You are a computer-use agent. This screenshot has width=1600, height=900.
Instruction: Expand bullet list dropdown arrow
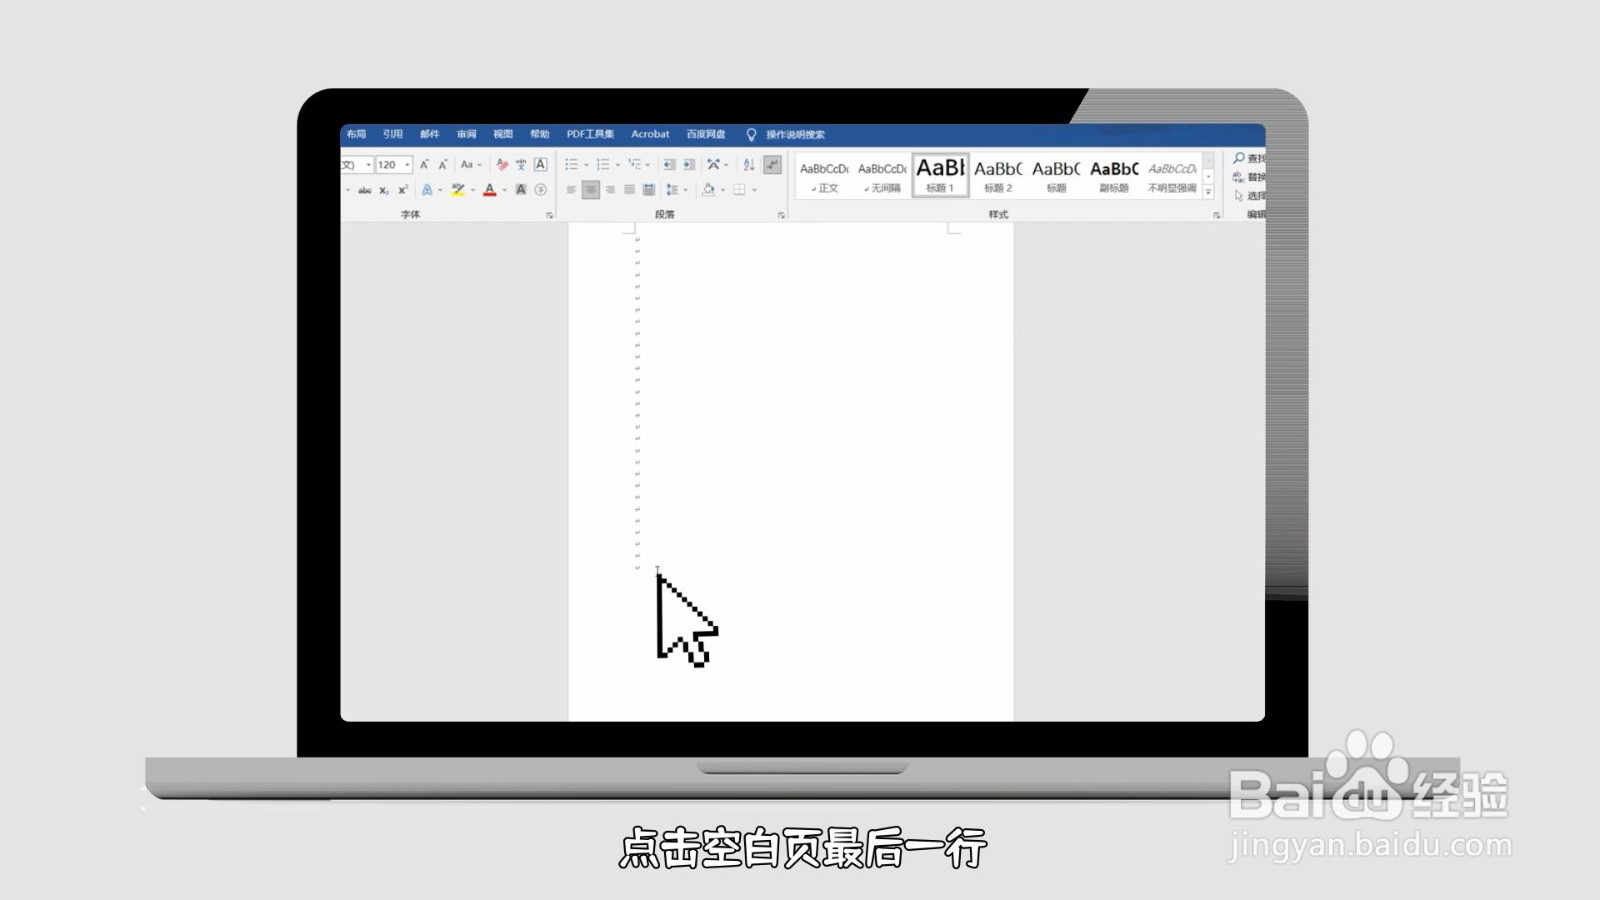click(586, 165)
